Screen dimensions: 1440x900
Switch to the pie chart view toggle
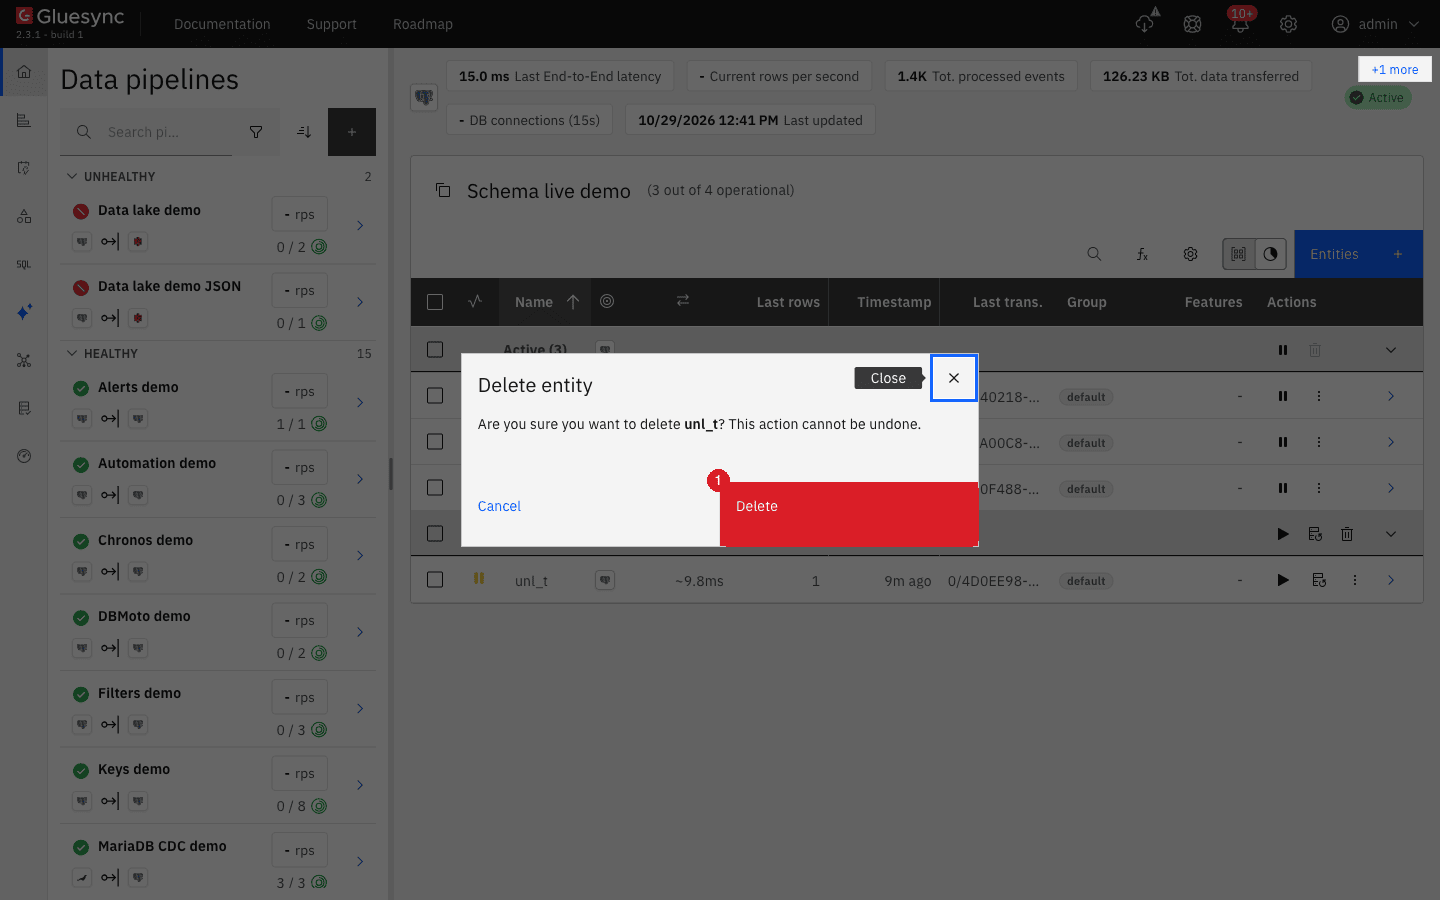click(x=1270, y=254)
